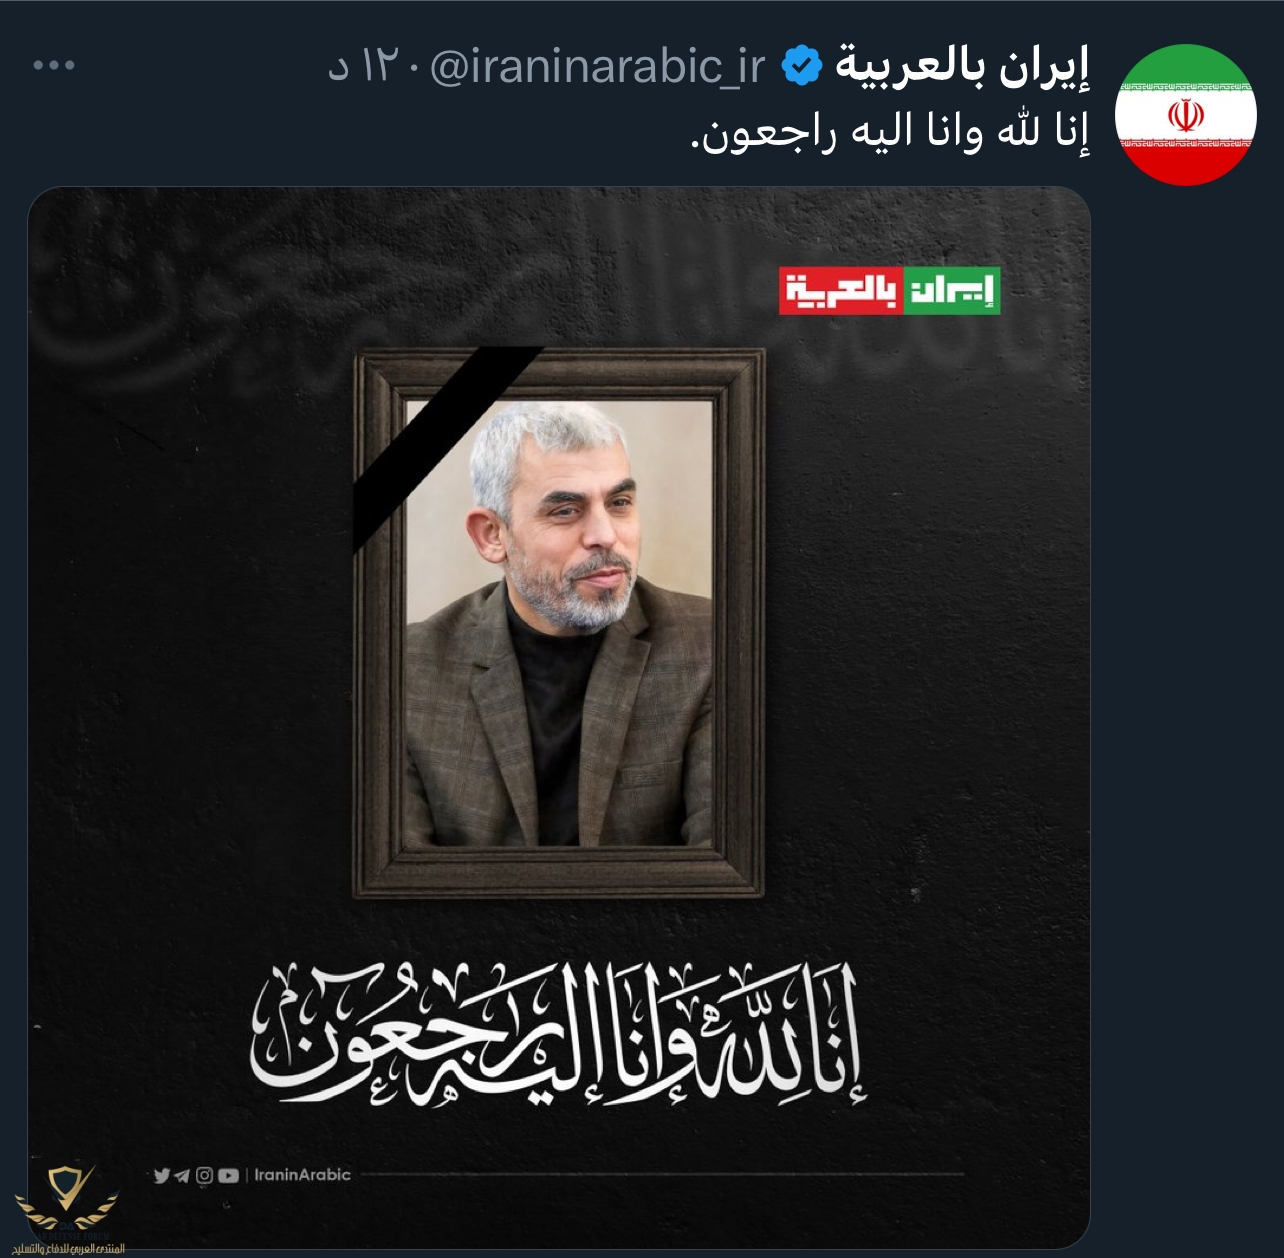Image resolution: width=1284 pixels, height=1258 pixels.
Task: Select the tweet text إنا لله وانا اليه راجعون
Action: click(889, 131)
